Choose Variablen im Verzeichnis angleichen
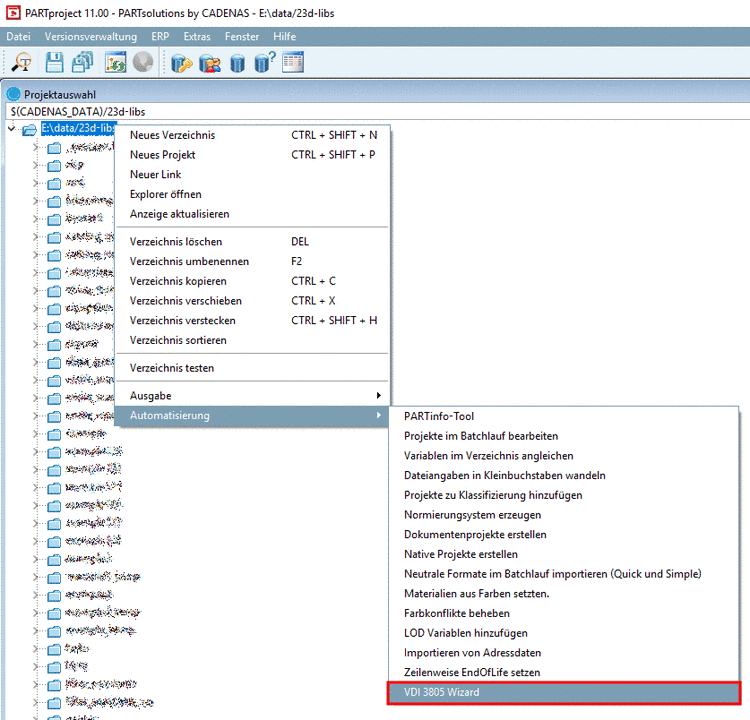 tap(564, 455)
